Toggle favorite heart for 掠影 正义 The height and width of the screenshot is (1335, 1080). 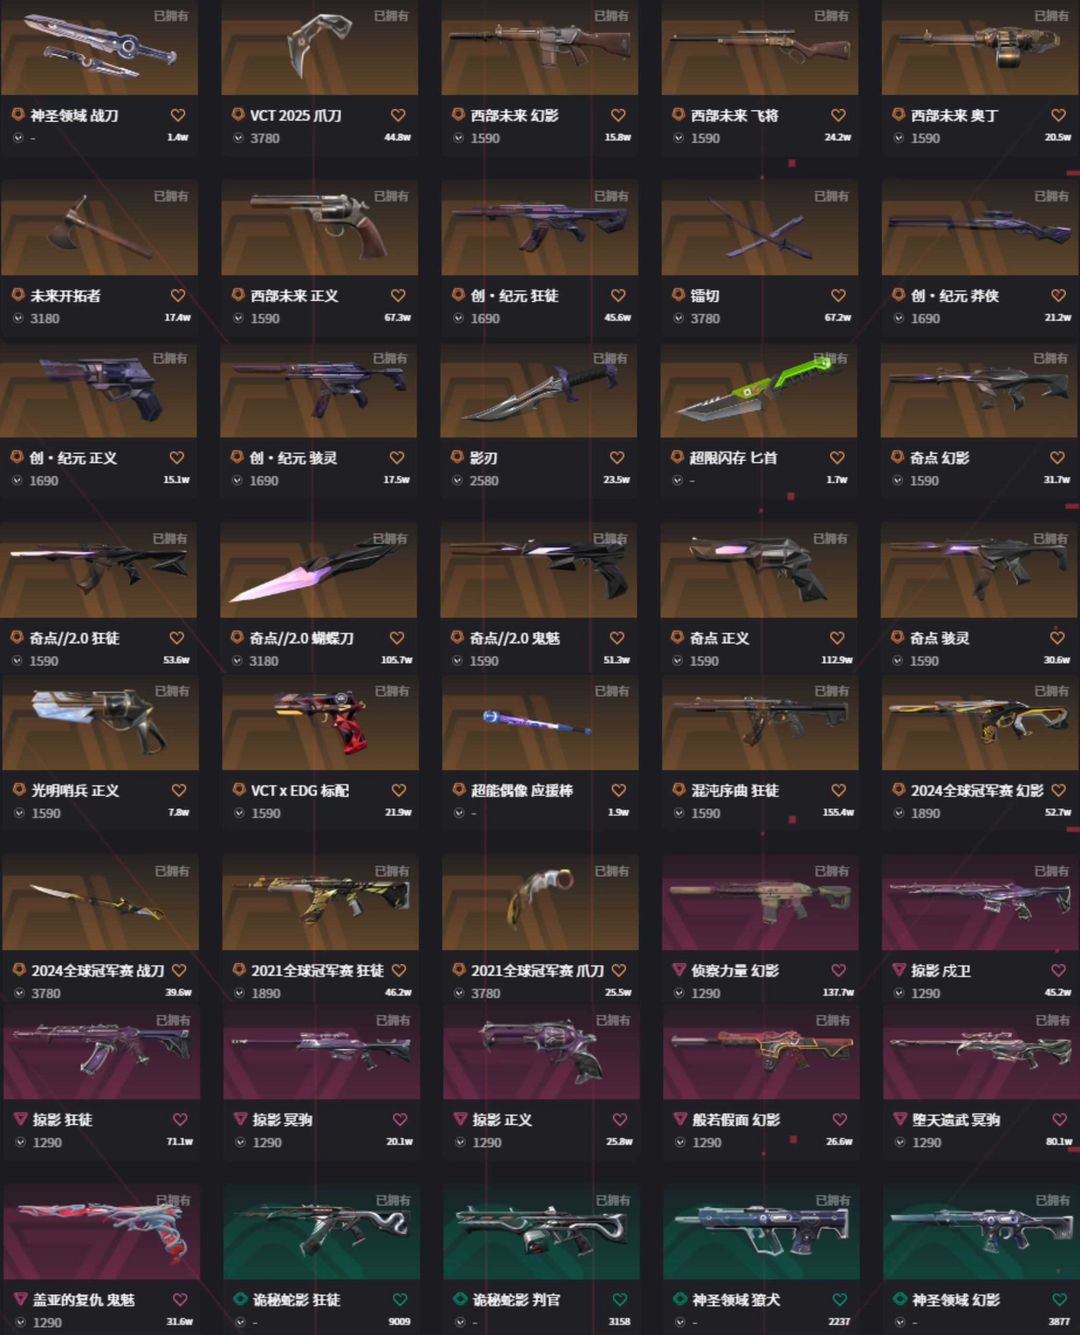[x=620, y=1120]
